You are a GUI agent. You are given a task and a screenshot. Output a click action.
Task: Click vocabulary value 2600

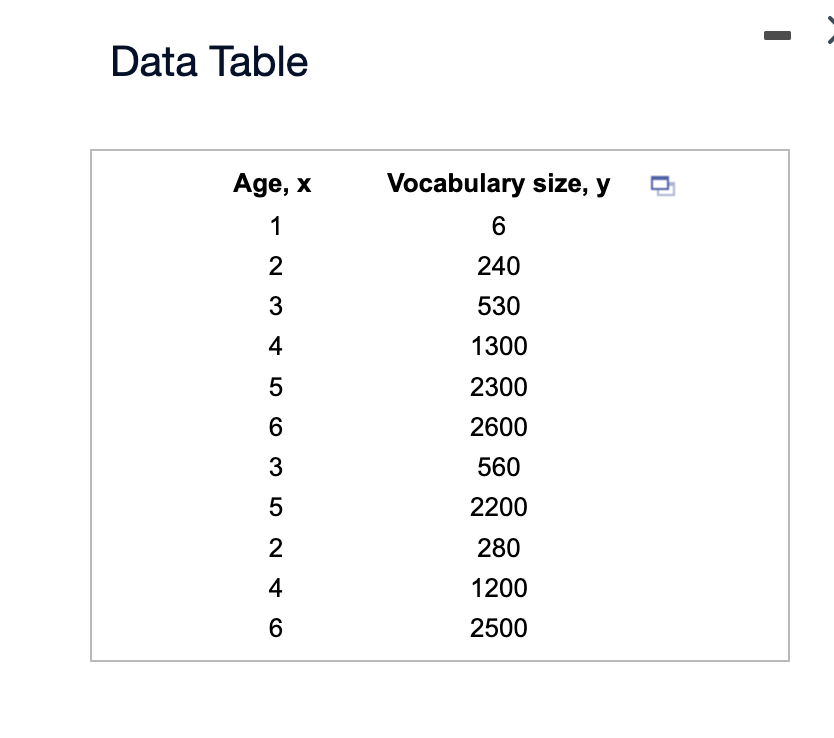click(x=498, y=427)
